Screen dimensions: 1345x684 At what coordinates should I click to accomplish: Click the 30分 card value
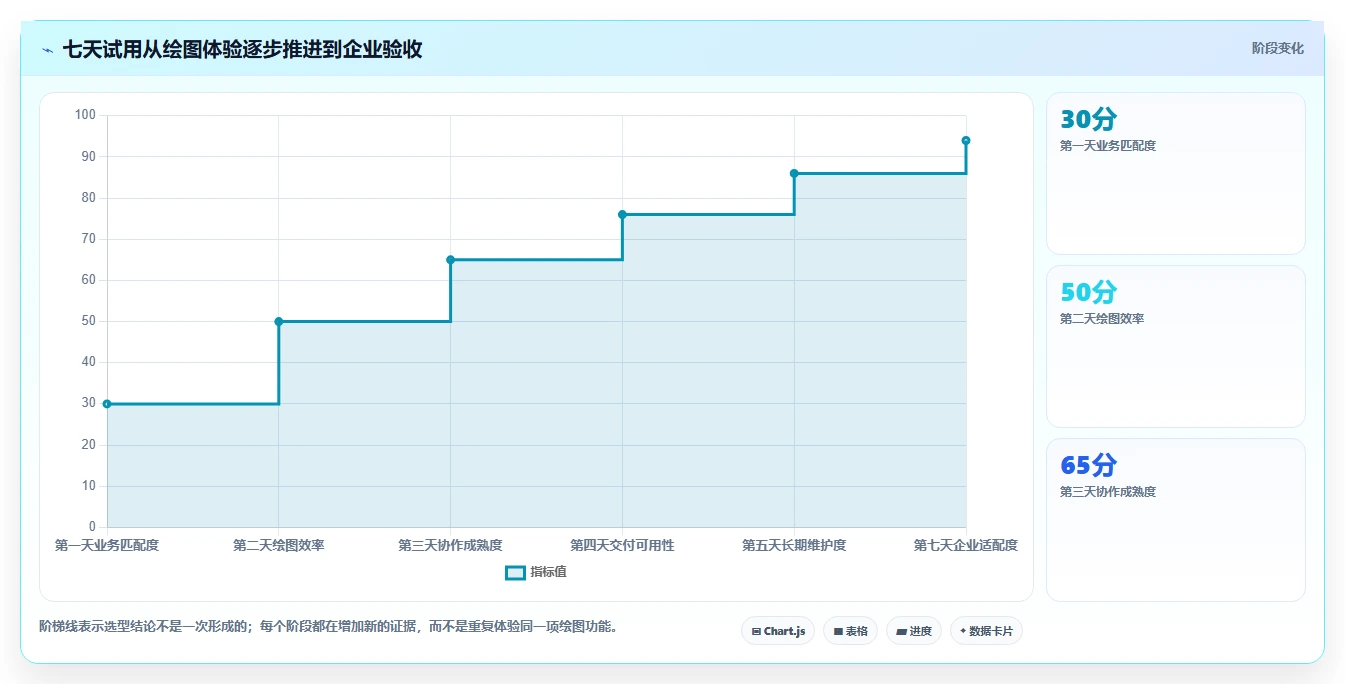(x=1088, y=120)
